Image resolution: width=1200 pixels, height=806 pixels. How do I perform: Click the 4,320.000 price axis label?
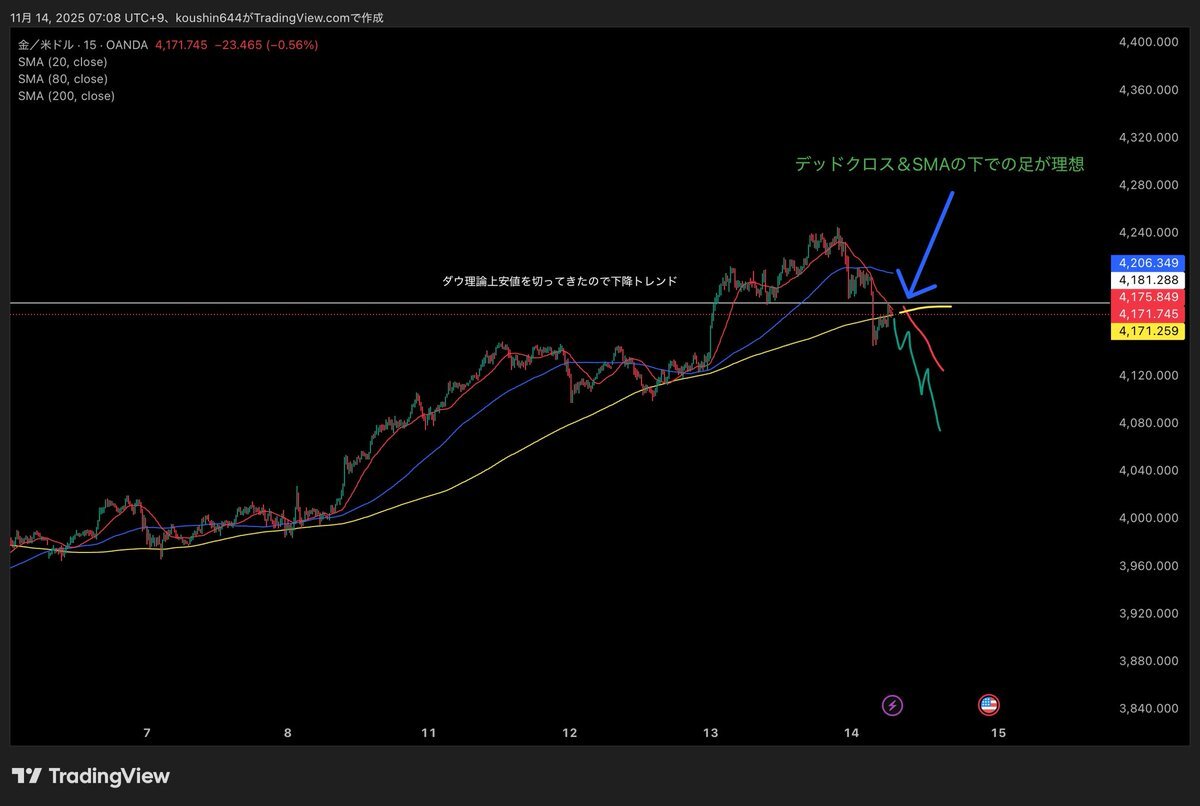click(x=1148, y=137)
